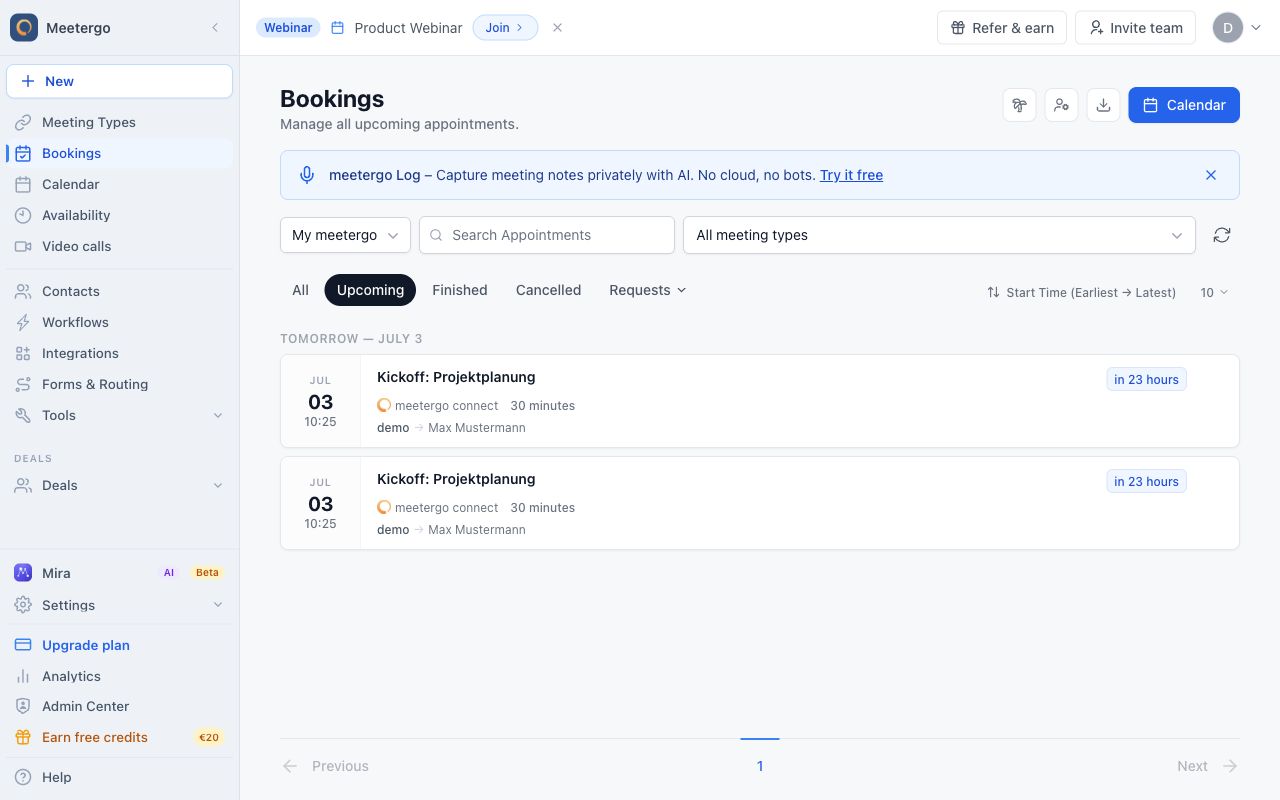1280x800 pixels.
Task: Open Analytics page
Action: coord(120,676)
